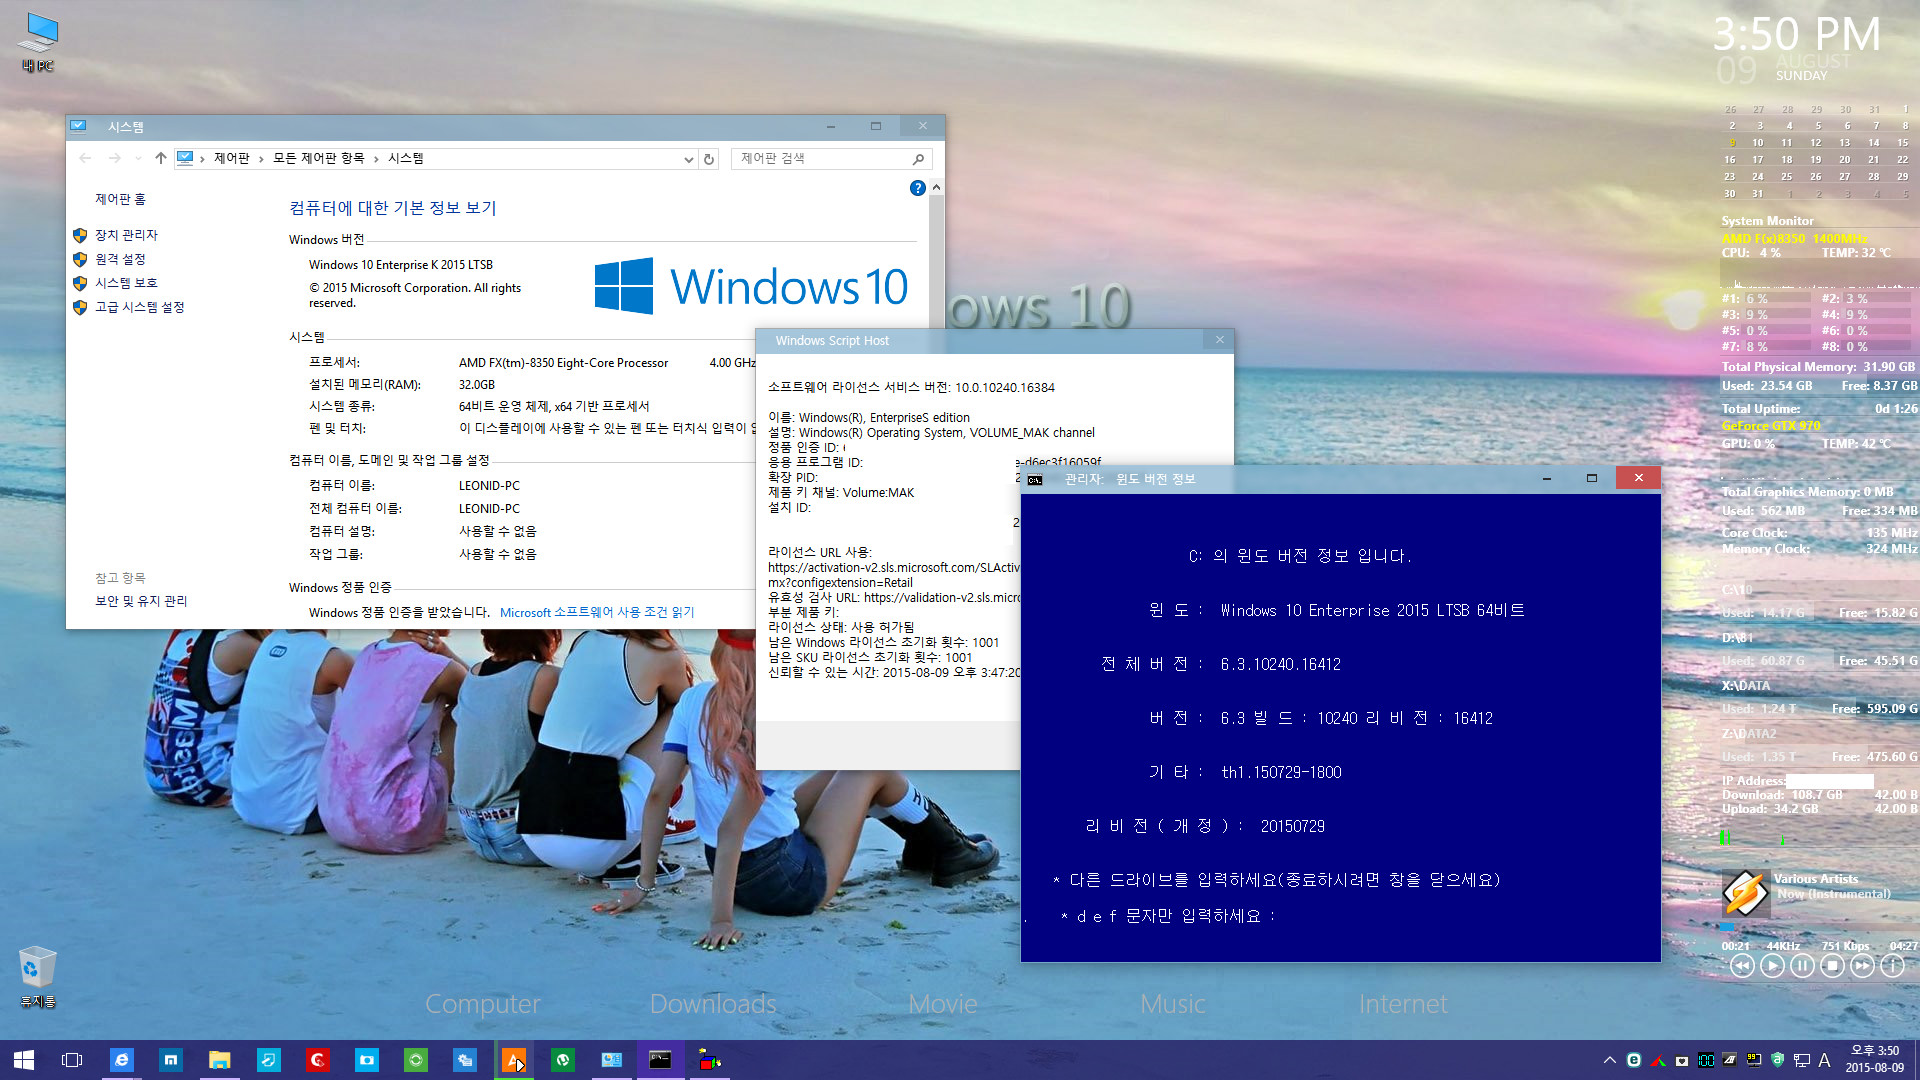Open Advanced system settings (고급 시스템 설정)

coord(139,307)
